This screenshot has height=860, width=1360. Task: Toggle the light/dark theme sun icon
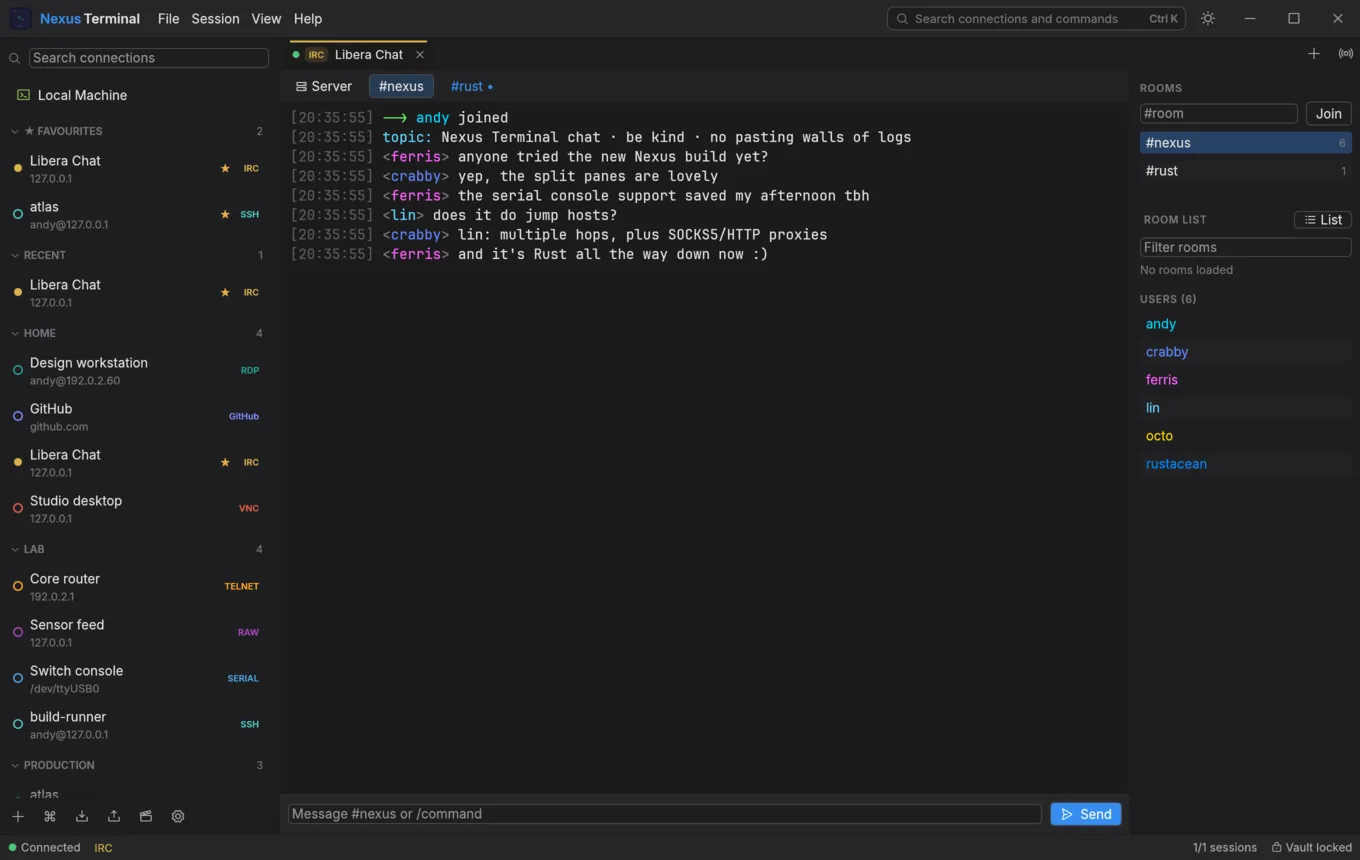click(x=1208, y=18)
